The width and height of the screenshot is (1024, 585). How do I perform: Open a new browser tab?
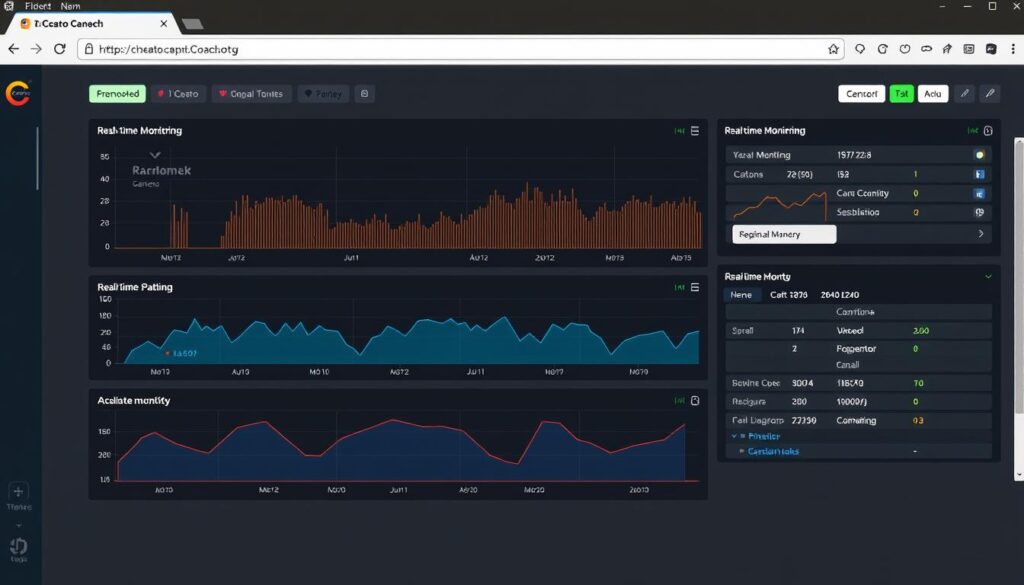point(192,24)
